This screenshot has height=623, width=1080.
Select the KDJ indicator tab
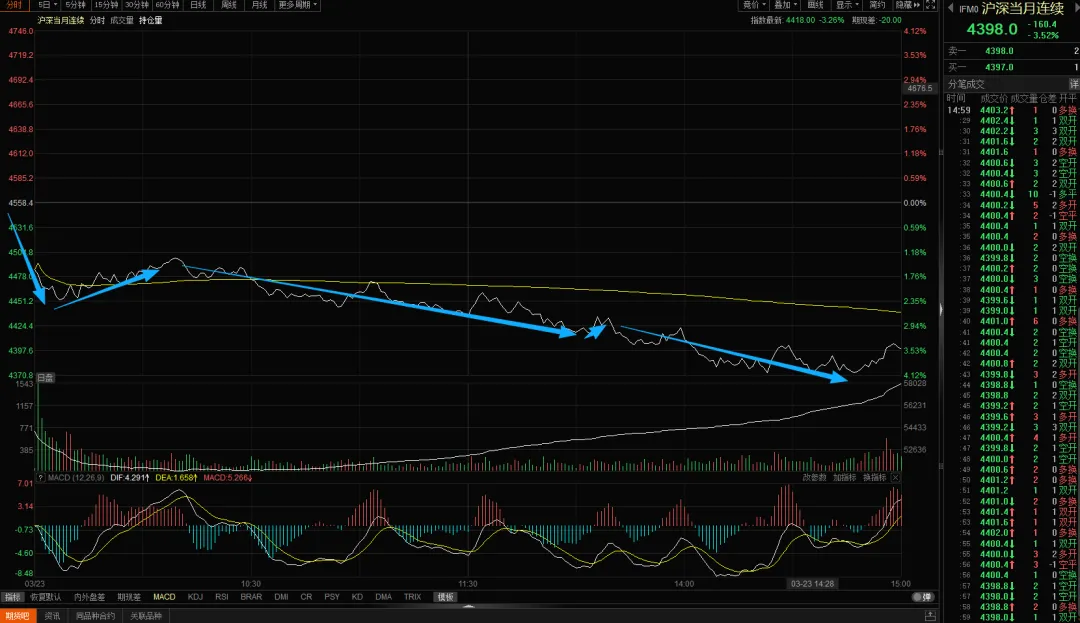pyautogui.click(x=195, y=597)
